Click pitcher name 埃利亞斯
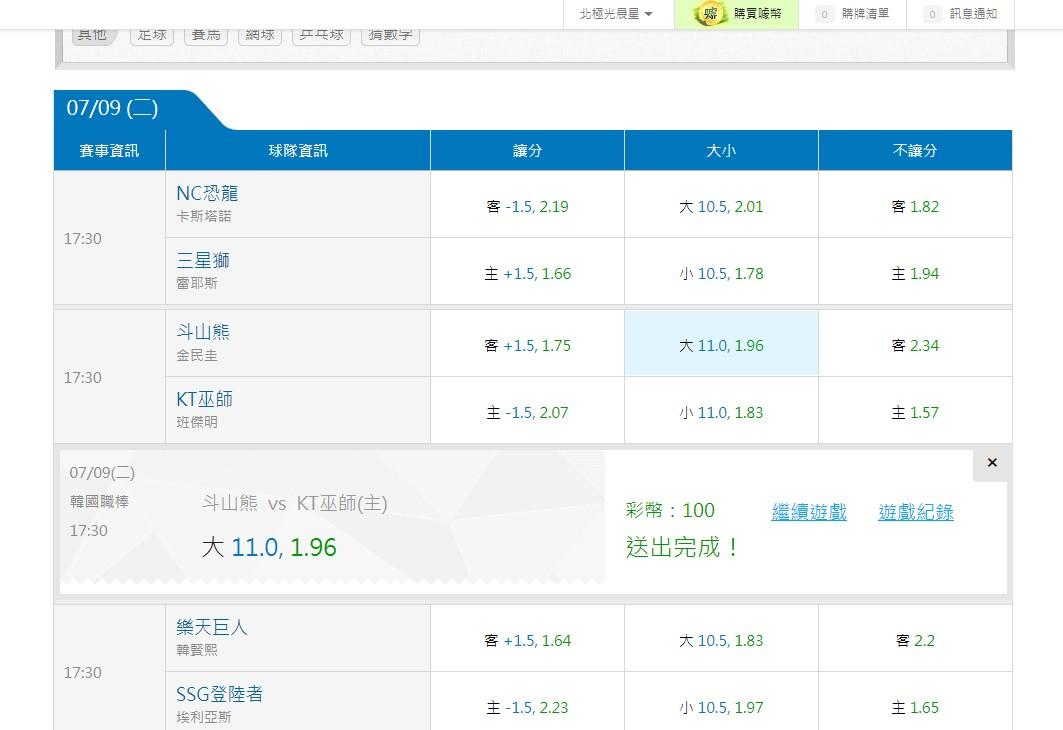 (203, 717)
